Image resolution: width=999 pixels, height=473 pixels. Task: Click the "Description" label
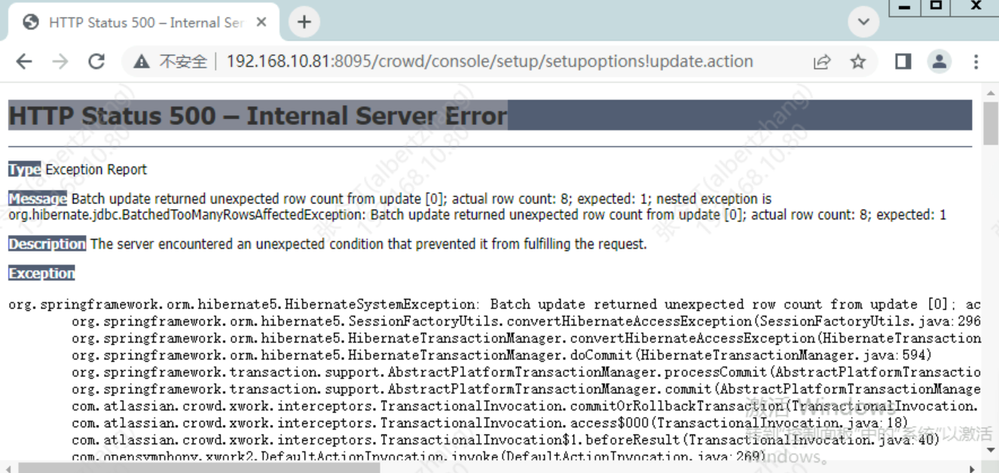(47, 244)
